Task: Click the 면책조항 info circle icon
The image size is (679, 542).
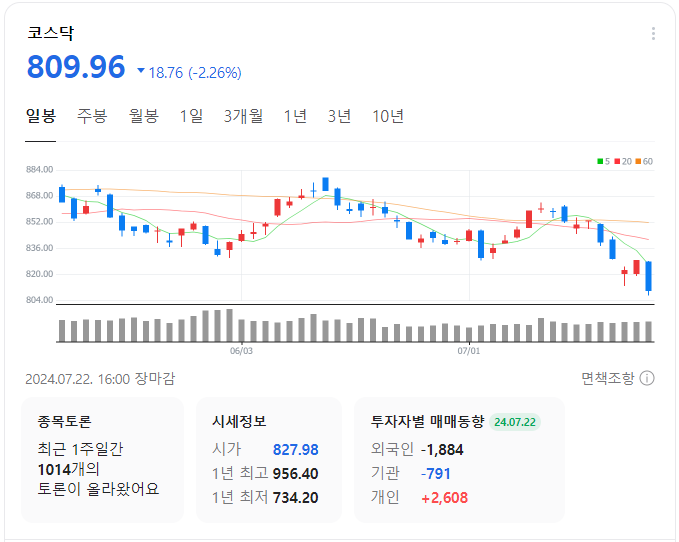Action: point(647,378)
